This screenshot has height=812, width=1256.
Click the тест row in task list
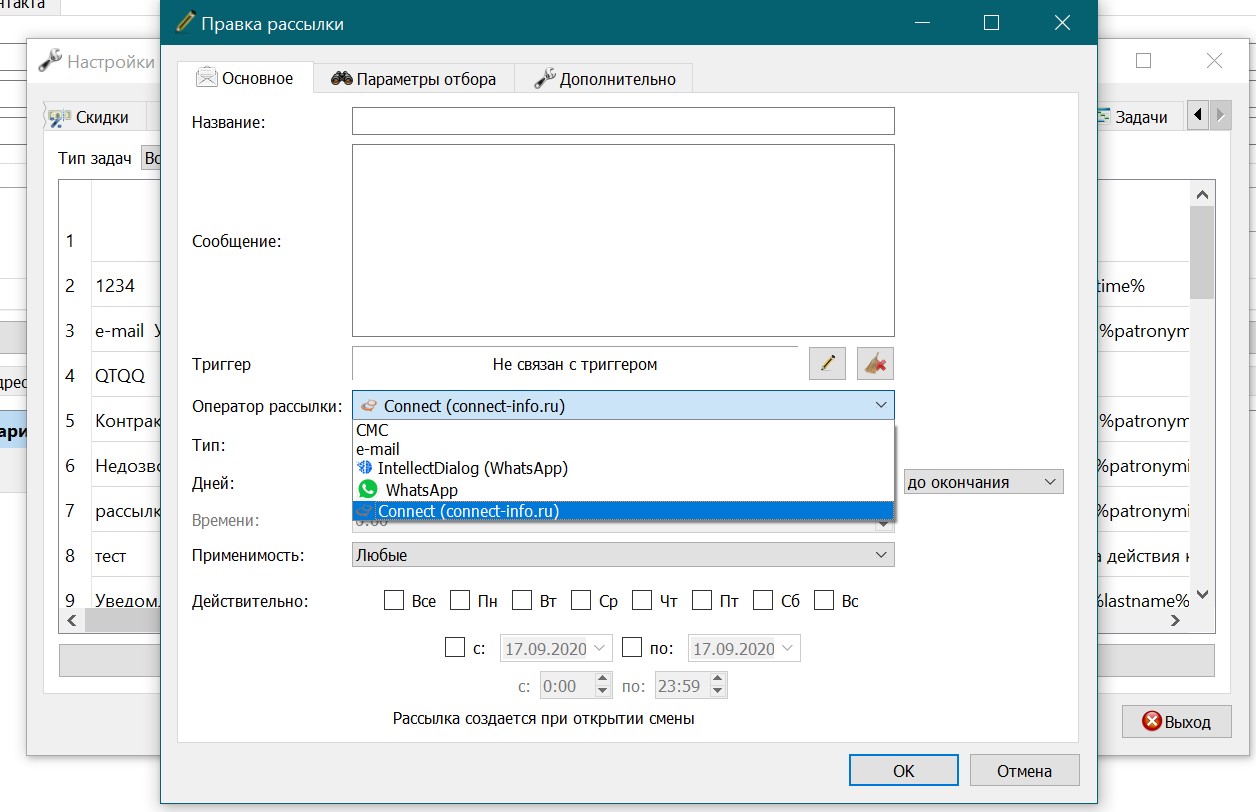click(x=111, y=556)
